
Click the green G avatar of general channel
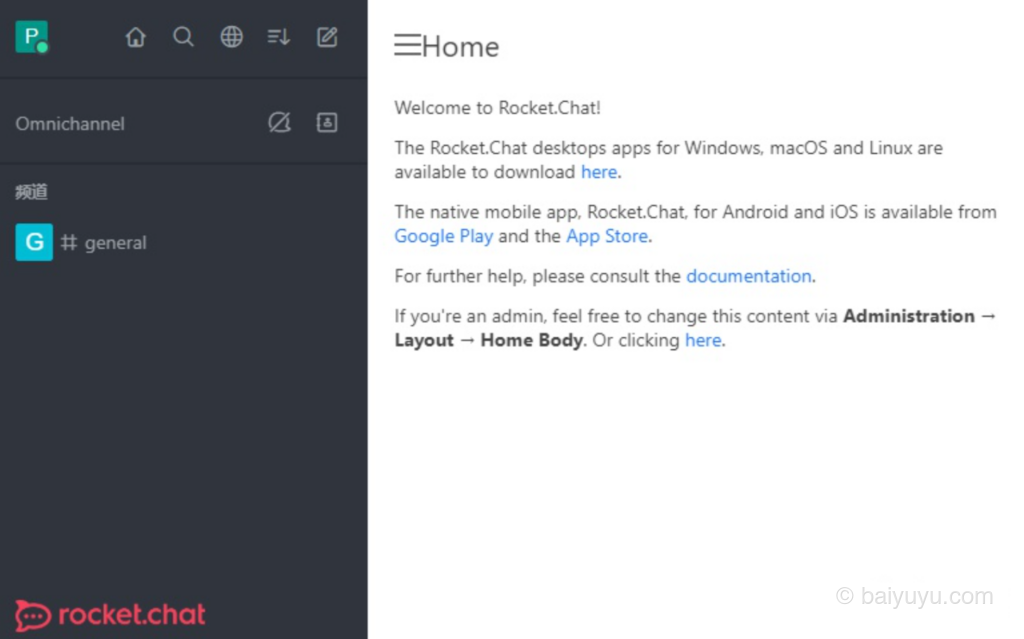pyautogui.click(x=33, y=242)
